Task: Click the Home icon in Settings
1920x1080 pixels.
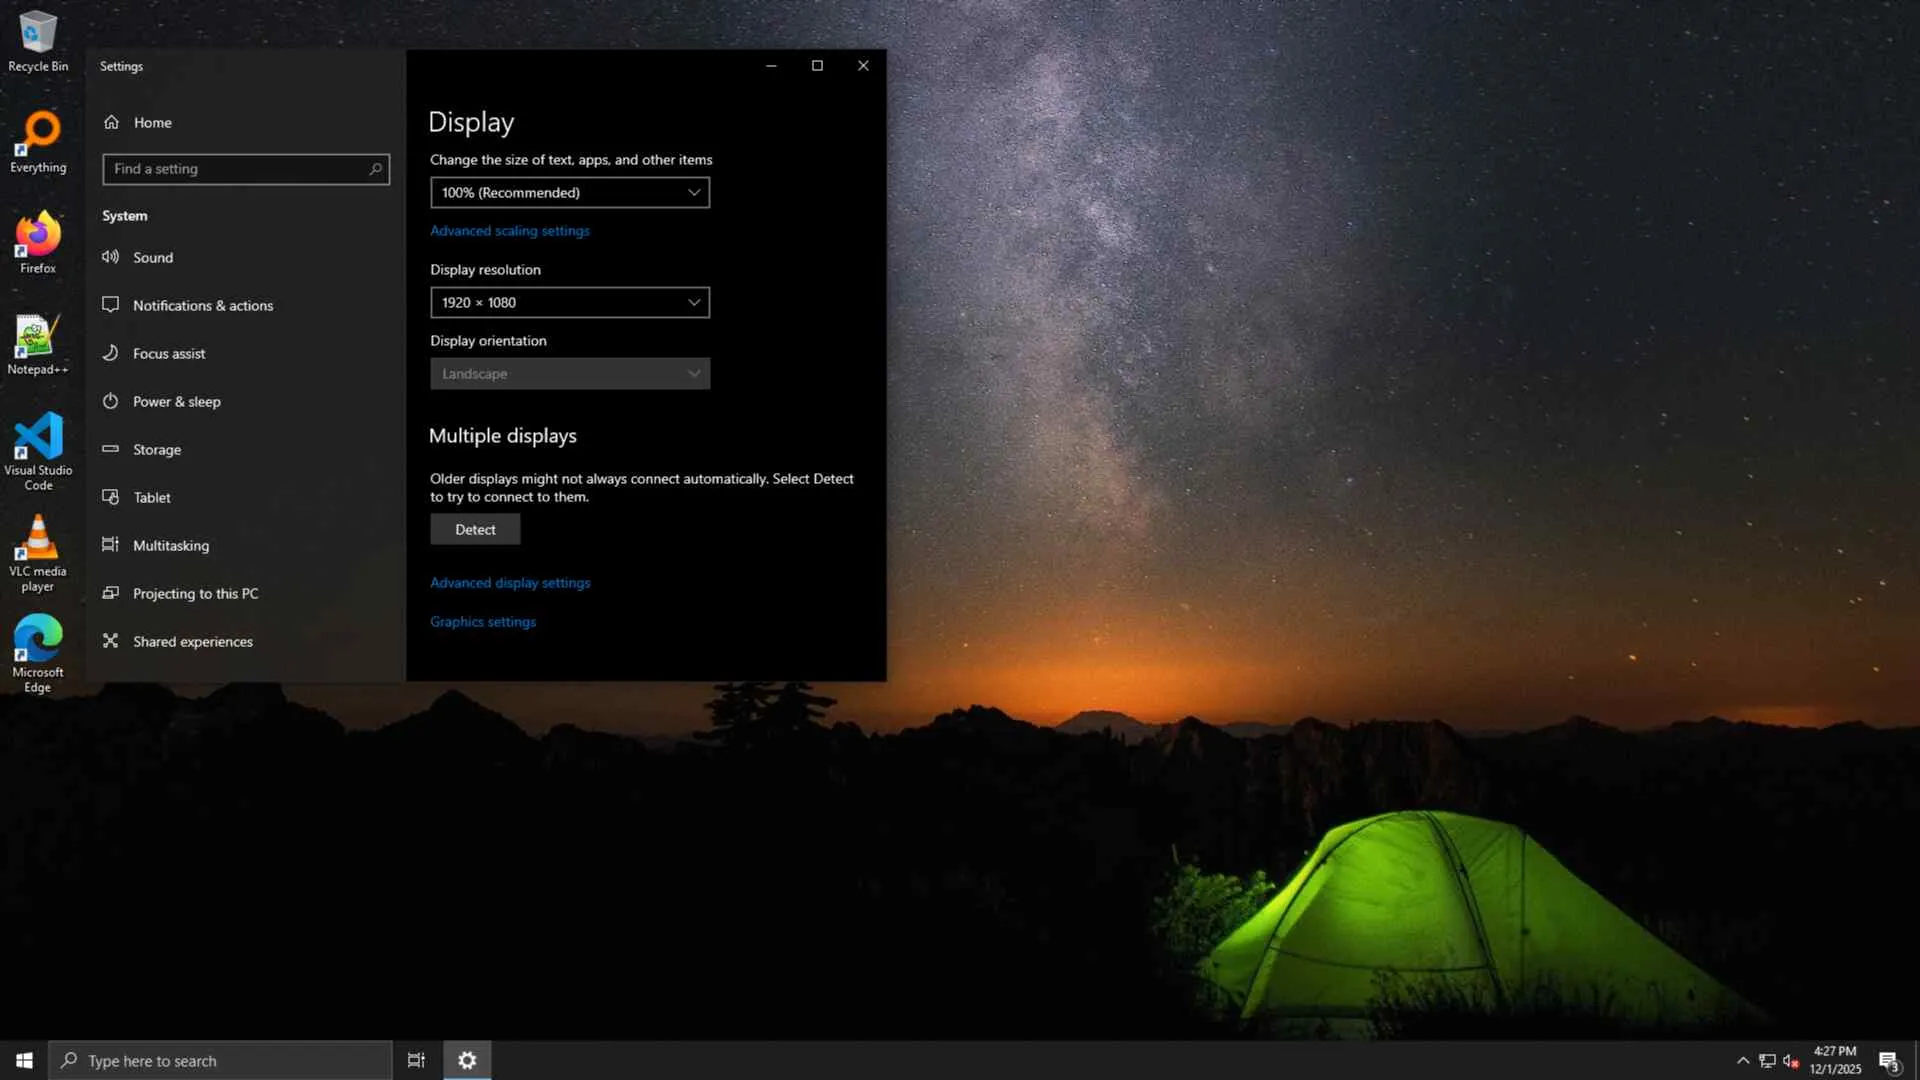Action: [x=112, y=122]
